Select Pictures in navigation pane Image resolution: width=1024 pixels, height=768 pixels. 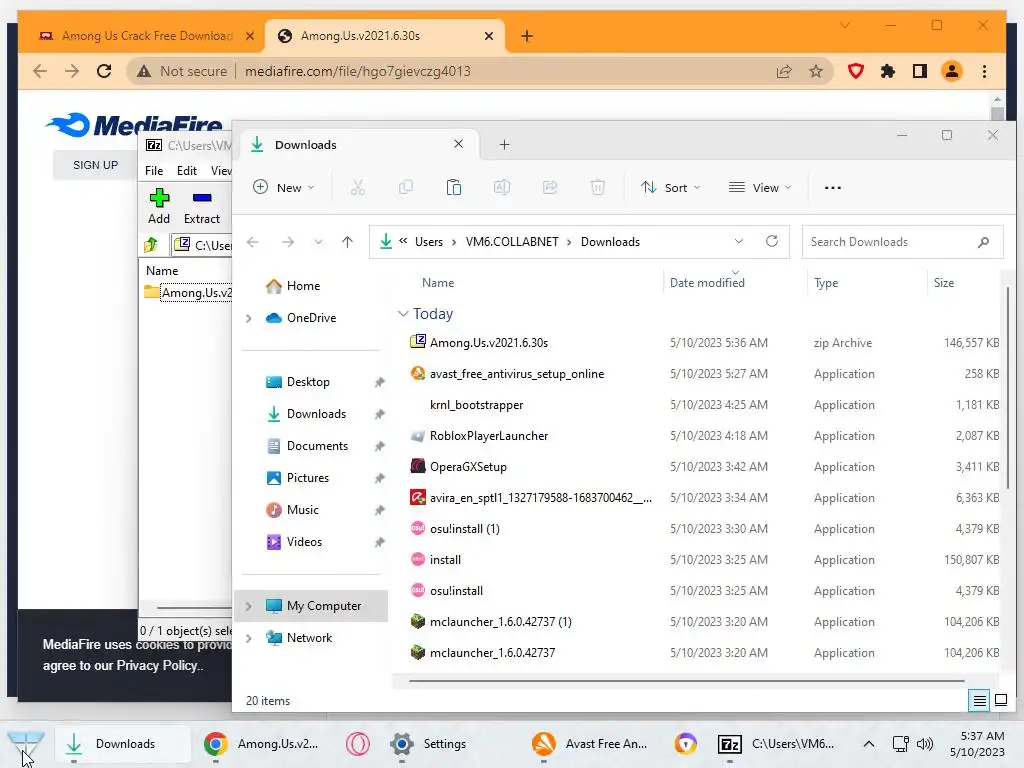tap(307, 478)
